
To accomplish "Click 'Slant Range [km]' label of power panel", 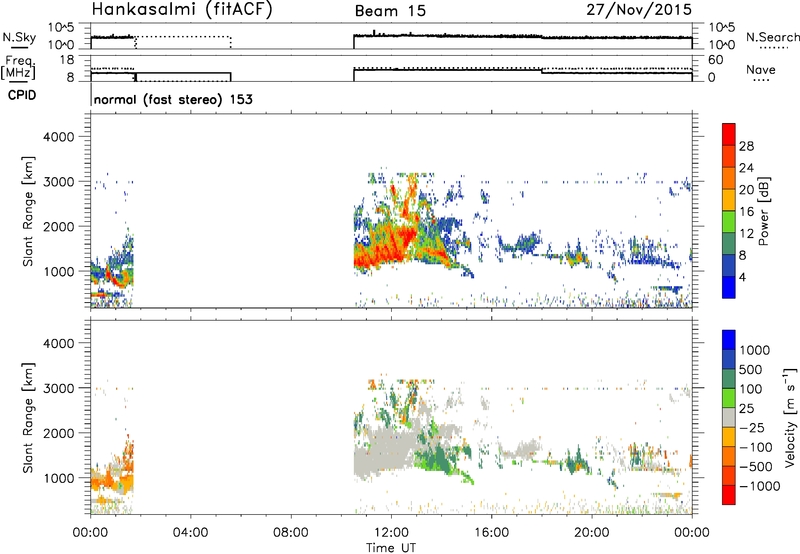I will [x=28, y=211].
